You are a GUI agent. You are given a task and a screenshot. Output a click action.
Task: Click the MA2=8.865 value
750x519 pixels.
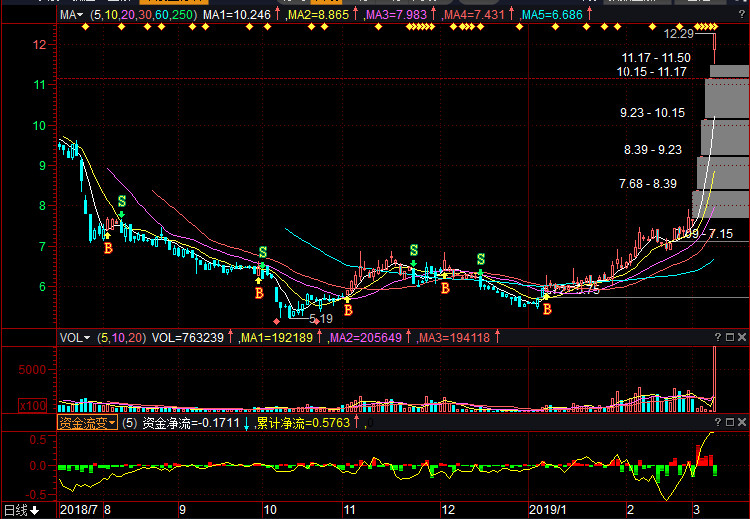(319, 15)
